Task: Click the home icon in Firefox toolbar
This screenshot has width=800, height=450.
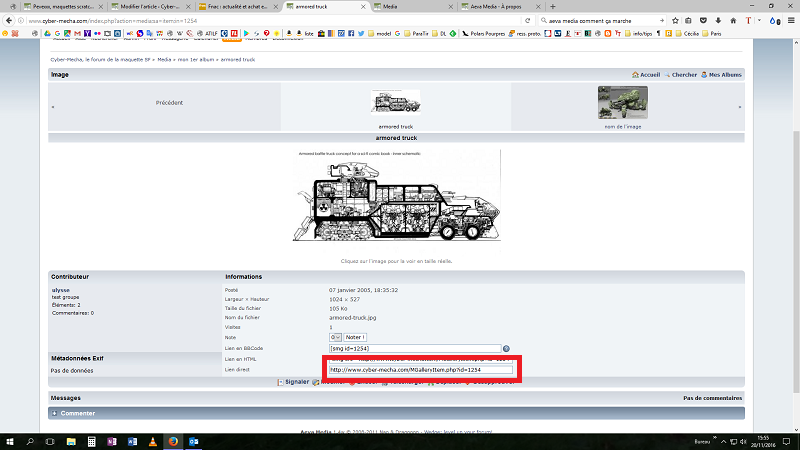Action: coord(733,20)
